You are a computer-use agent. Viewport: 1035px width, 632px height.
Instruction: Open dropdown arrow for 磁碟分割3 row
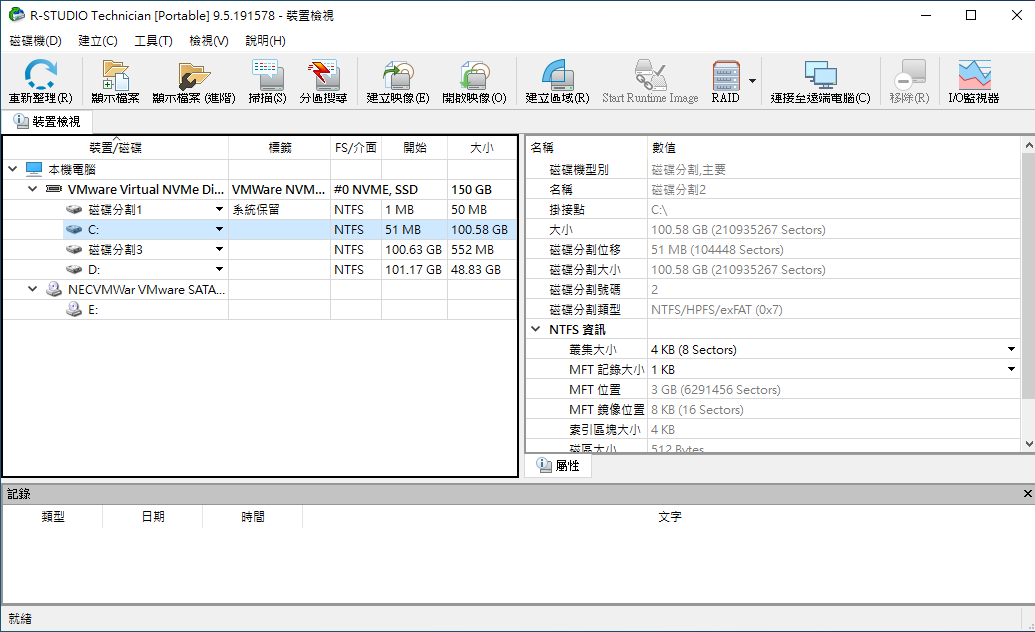(219, 250)
